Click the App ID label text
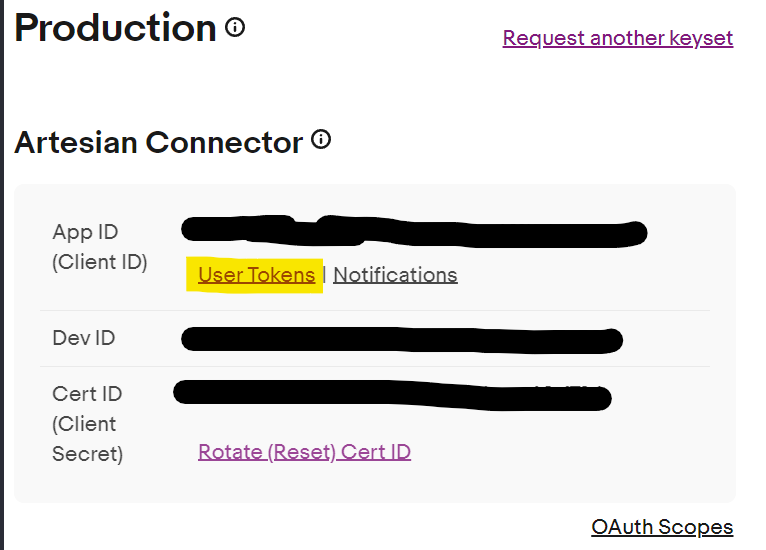 [85, 232]
